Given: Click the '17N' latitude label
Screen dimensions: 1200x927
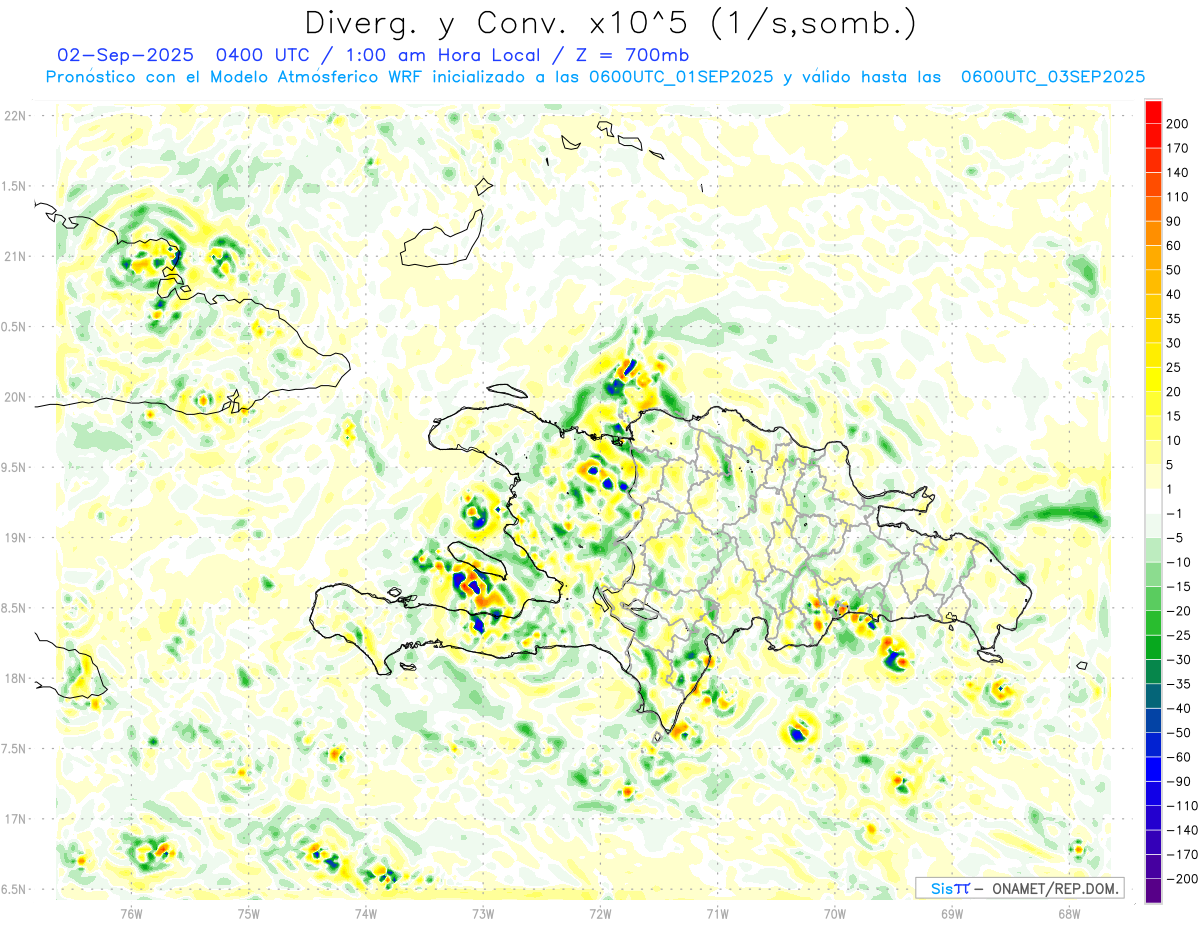Looking at the screenshot, I should (14, 819).
